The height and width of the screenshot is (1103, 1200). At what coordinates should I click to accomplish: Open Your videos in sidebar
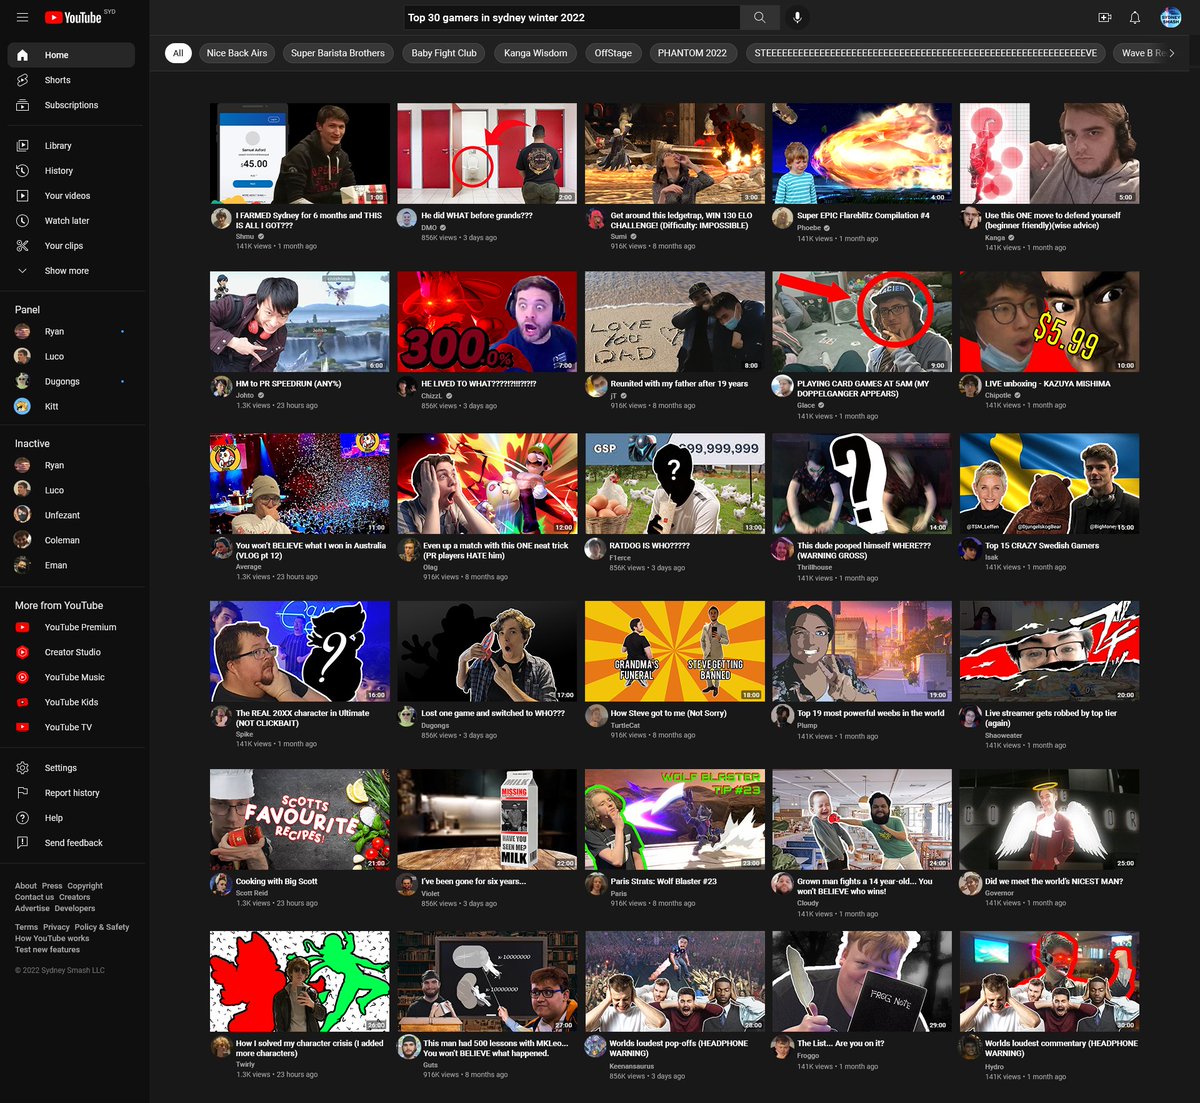tap(71, 196)
